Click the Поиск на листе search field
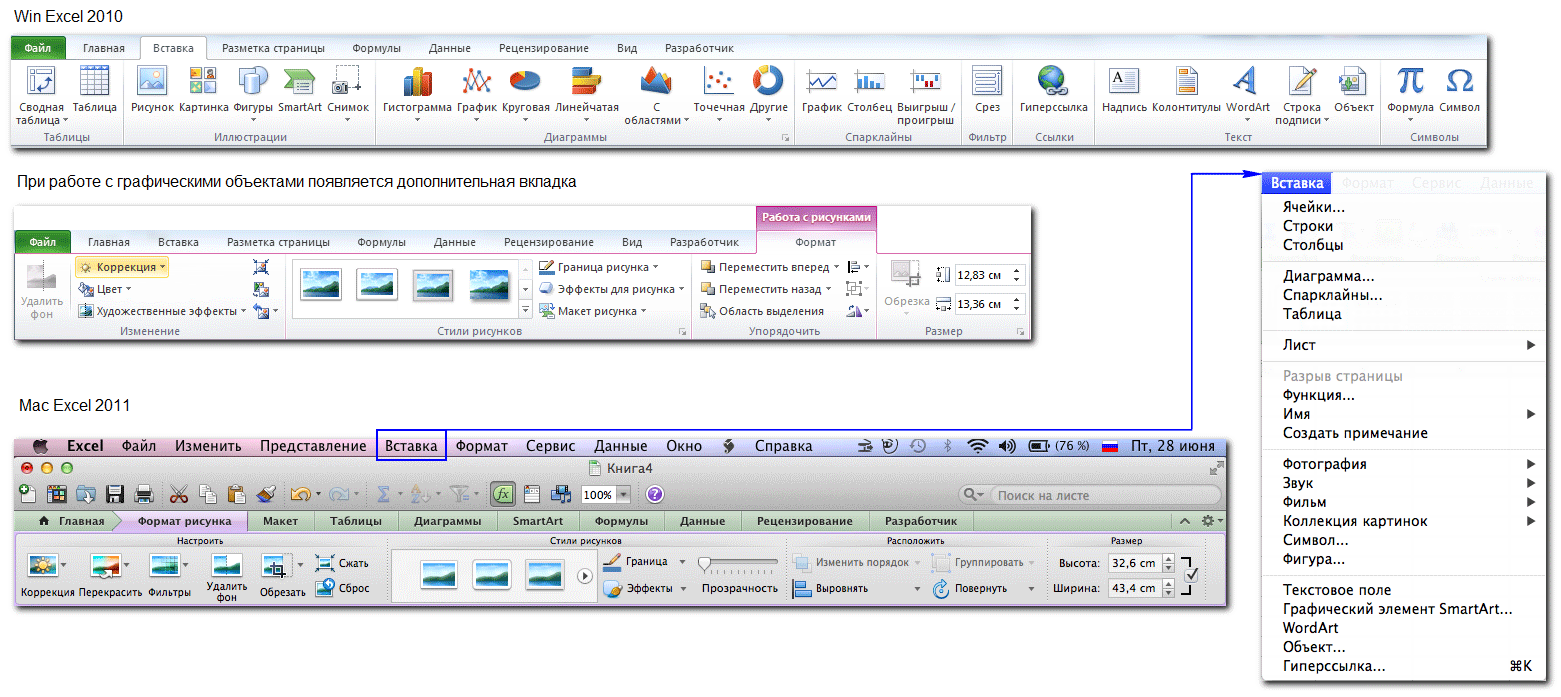1561x697 pixels. [x=1090, y=495]
